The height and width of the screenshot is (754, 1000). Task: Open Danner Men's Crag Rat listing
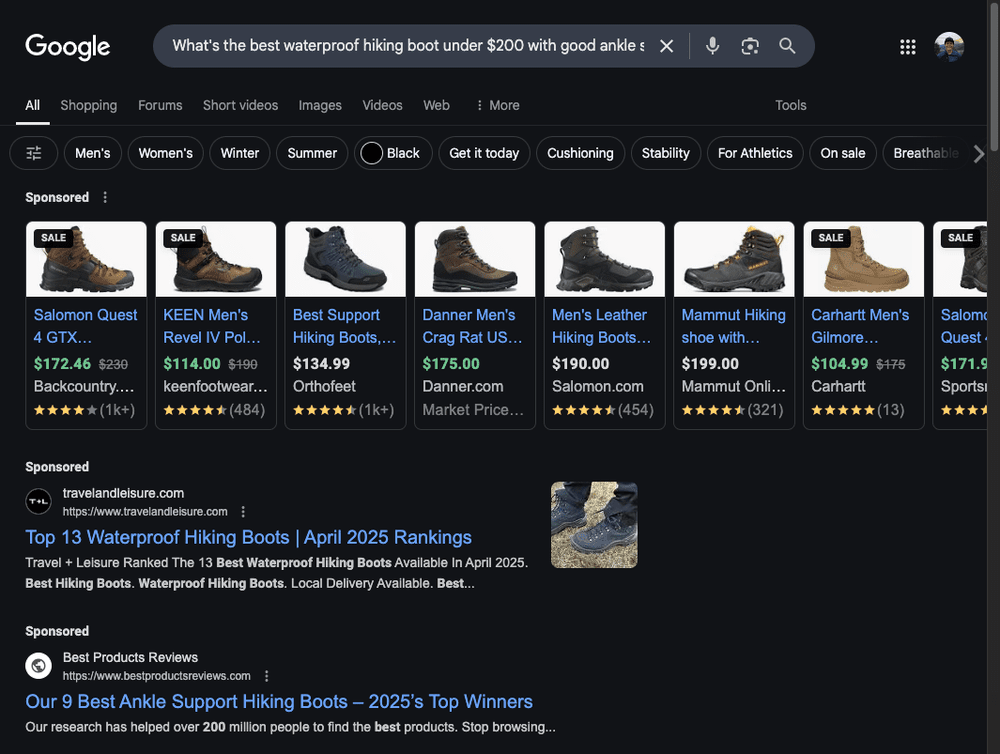coord(474,325)
